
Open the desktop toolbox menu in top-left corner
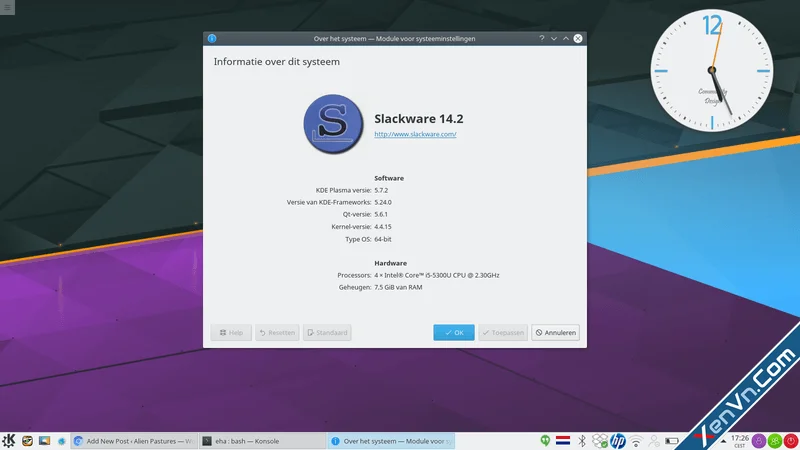click(x=7, y=7)
